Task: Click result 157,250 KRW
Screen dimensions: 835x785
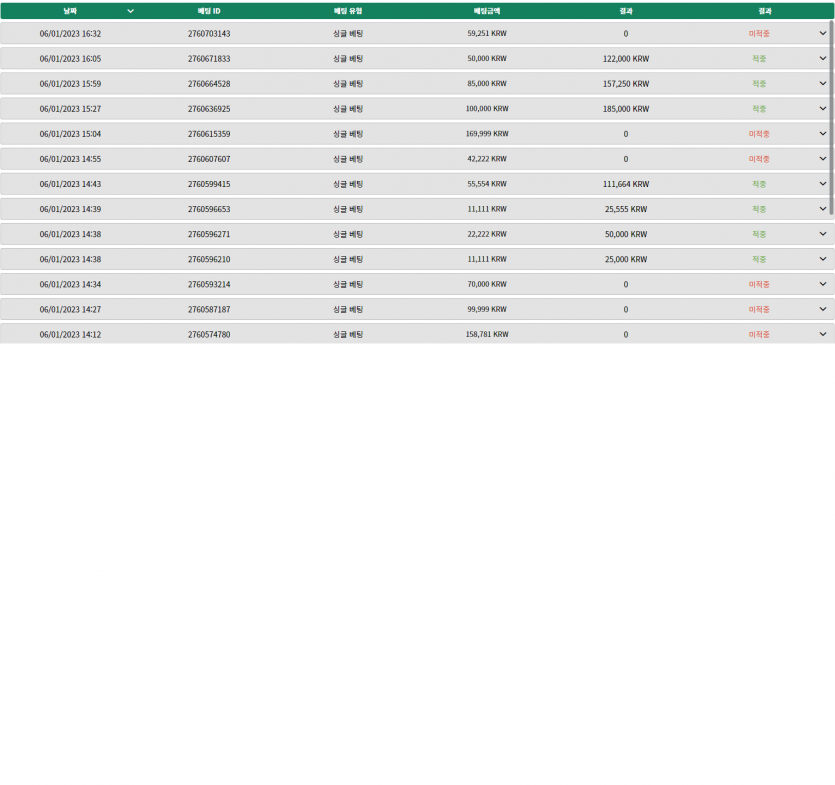Action: pyautogui.click(x=626, y=84)
